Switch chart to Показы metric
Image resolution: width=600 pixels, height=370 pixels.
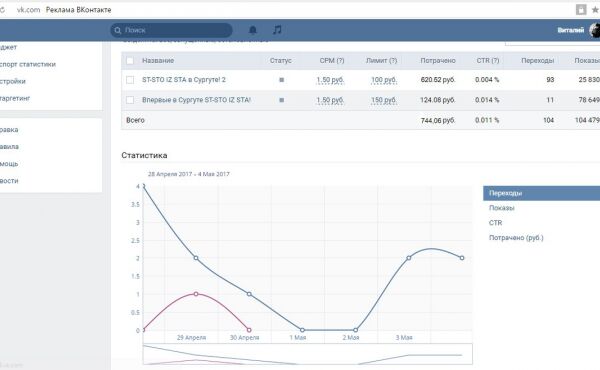pyautogui.click(x=502, y=208)
